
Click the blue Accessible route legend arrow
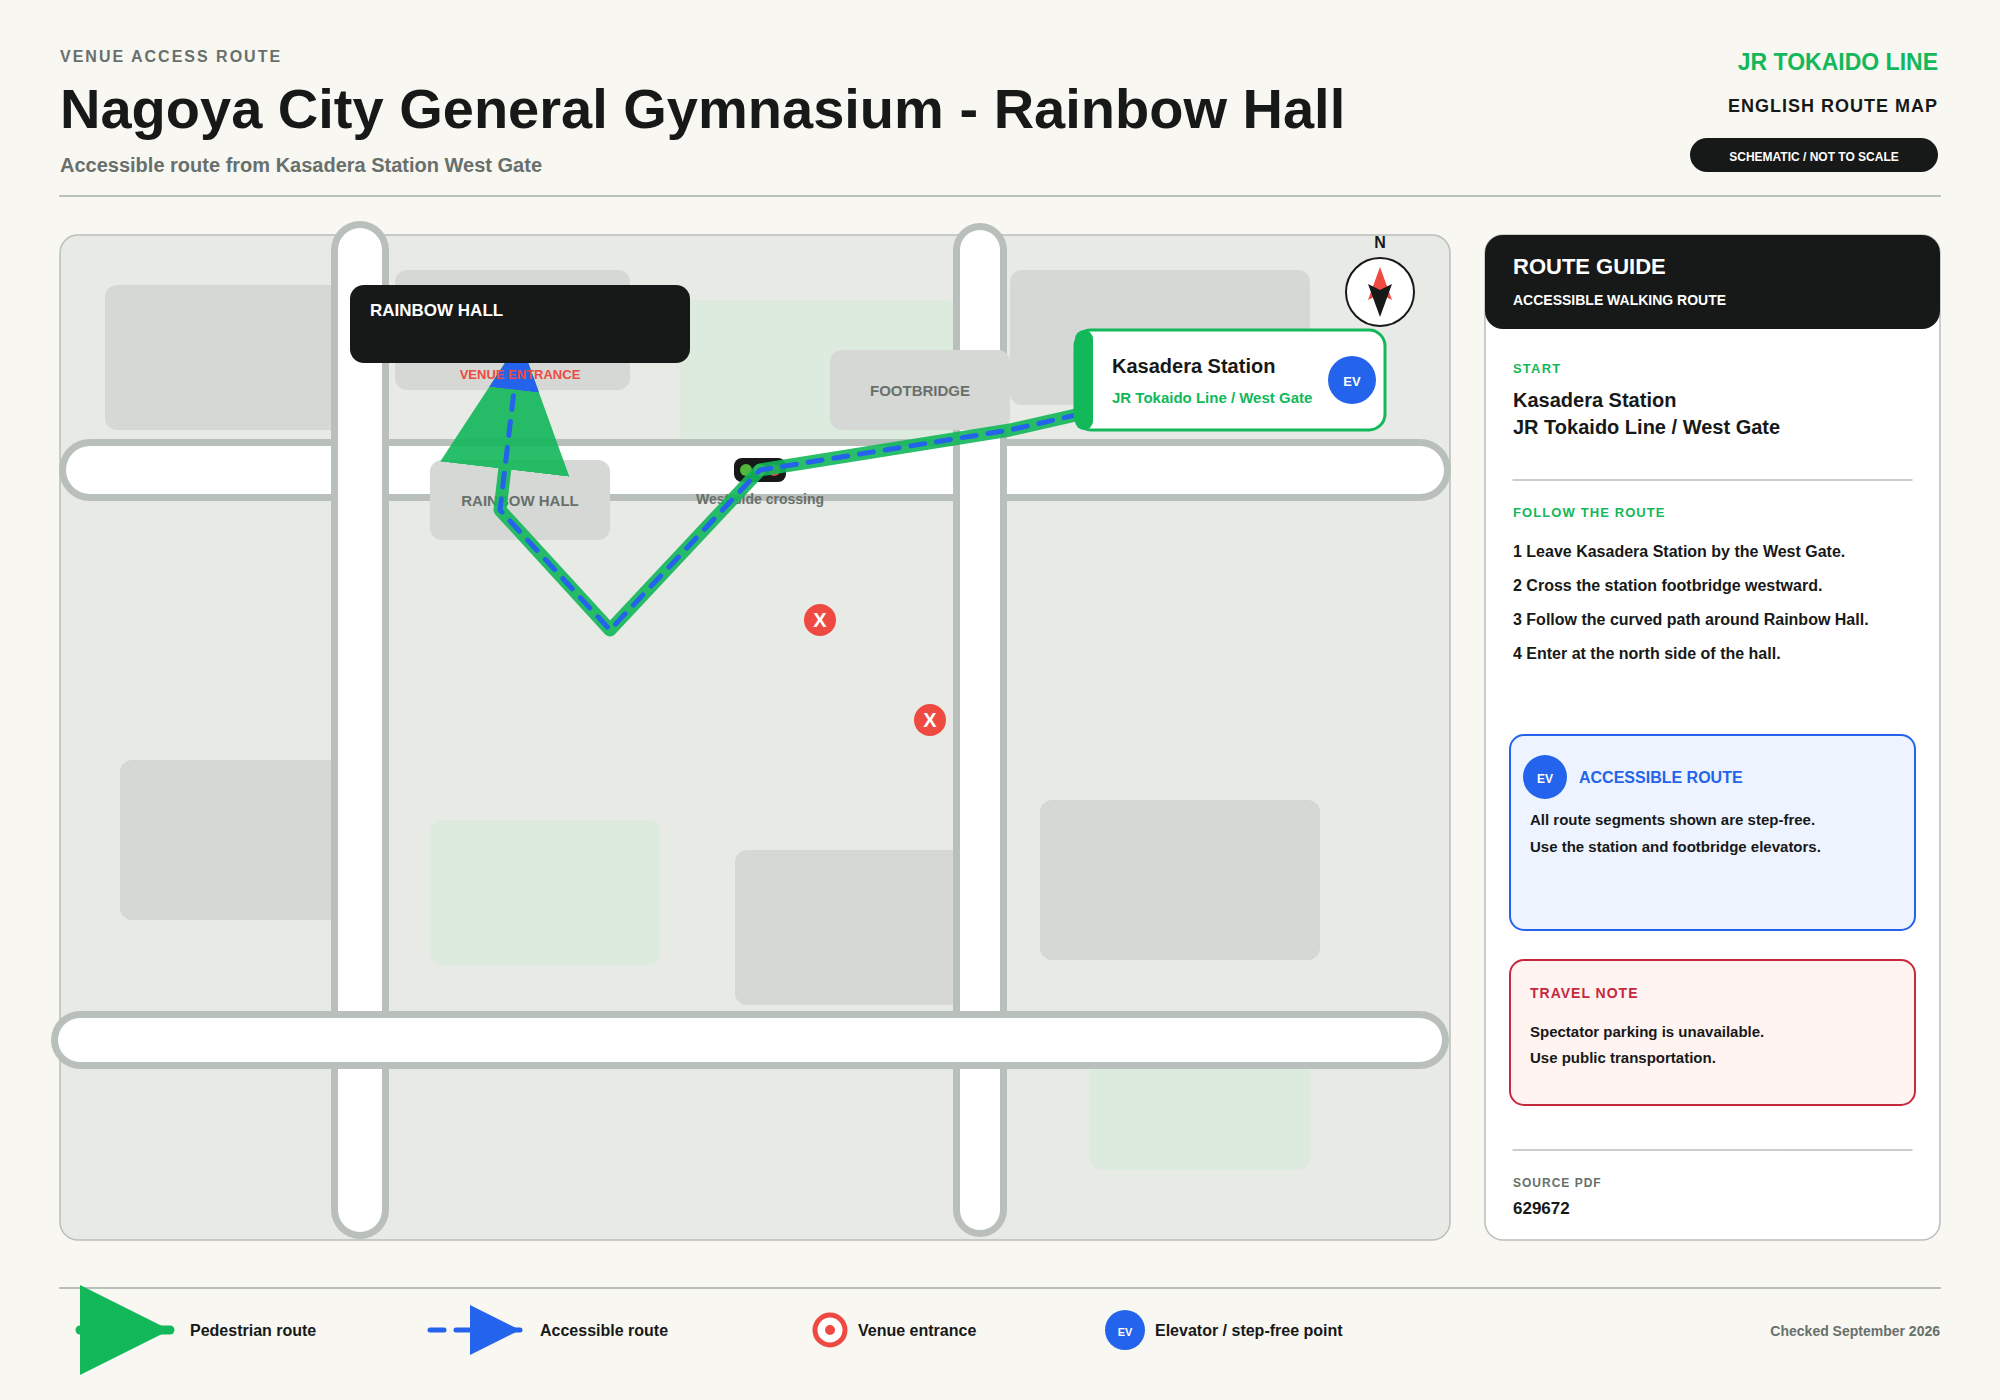pyautogui.click(x=476, y=1330)
